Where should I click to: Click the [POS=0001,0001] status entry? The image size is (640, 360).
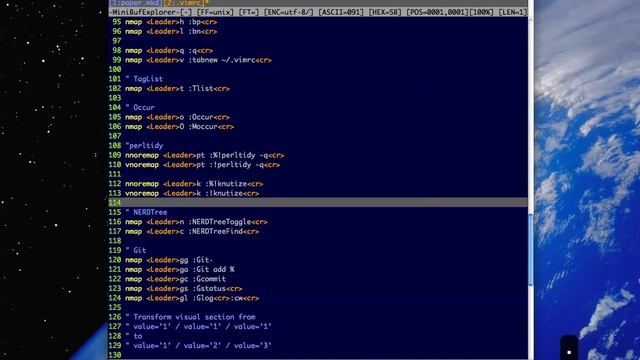click(x=438, y=12)
